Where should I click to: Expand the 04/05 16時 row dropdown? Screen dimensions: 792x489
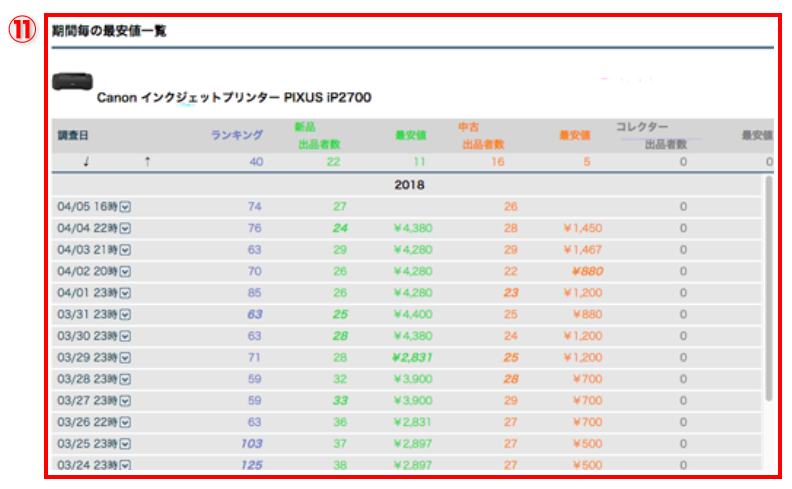coord(125,207)
